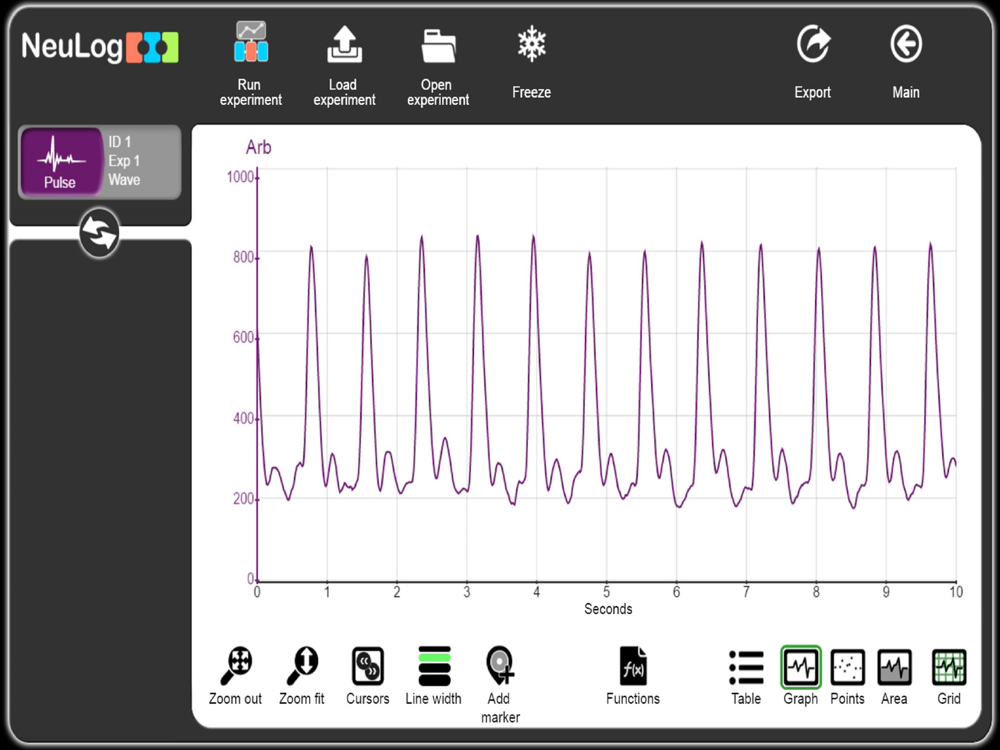Click the 800 y-axis value
The width and height of the screenshot is (1000, 750).
(x=244, y=257)
